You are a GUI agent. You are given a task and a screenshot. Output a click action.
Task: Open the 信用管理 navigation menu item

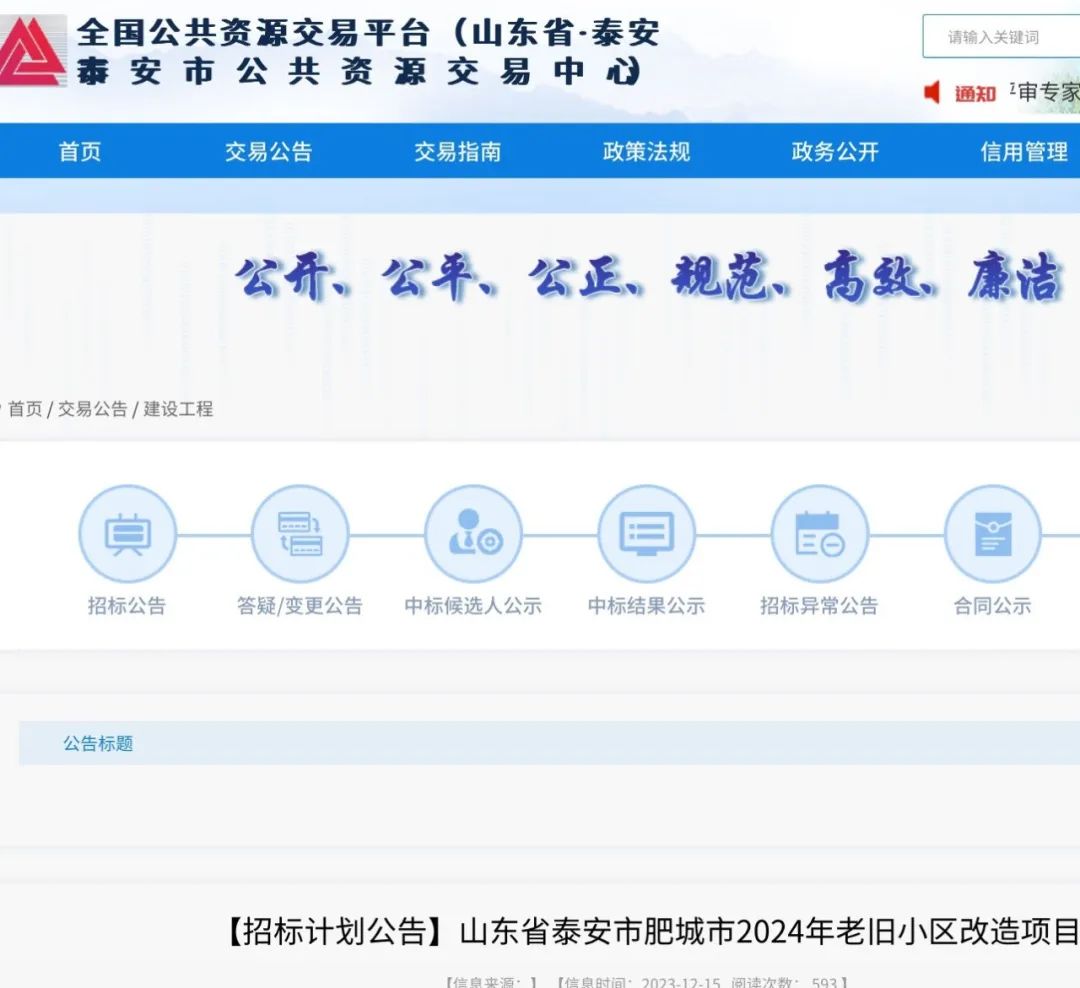(x=1024, y=152)
